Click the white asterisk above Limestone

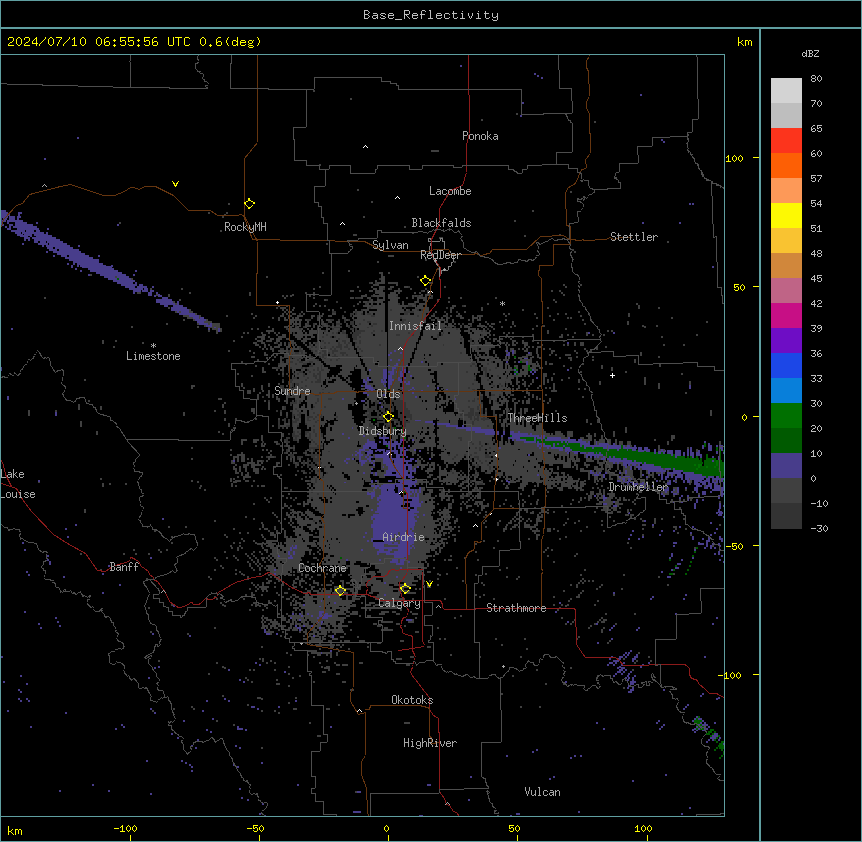[153, 346]
